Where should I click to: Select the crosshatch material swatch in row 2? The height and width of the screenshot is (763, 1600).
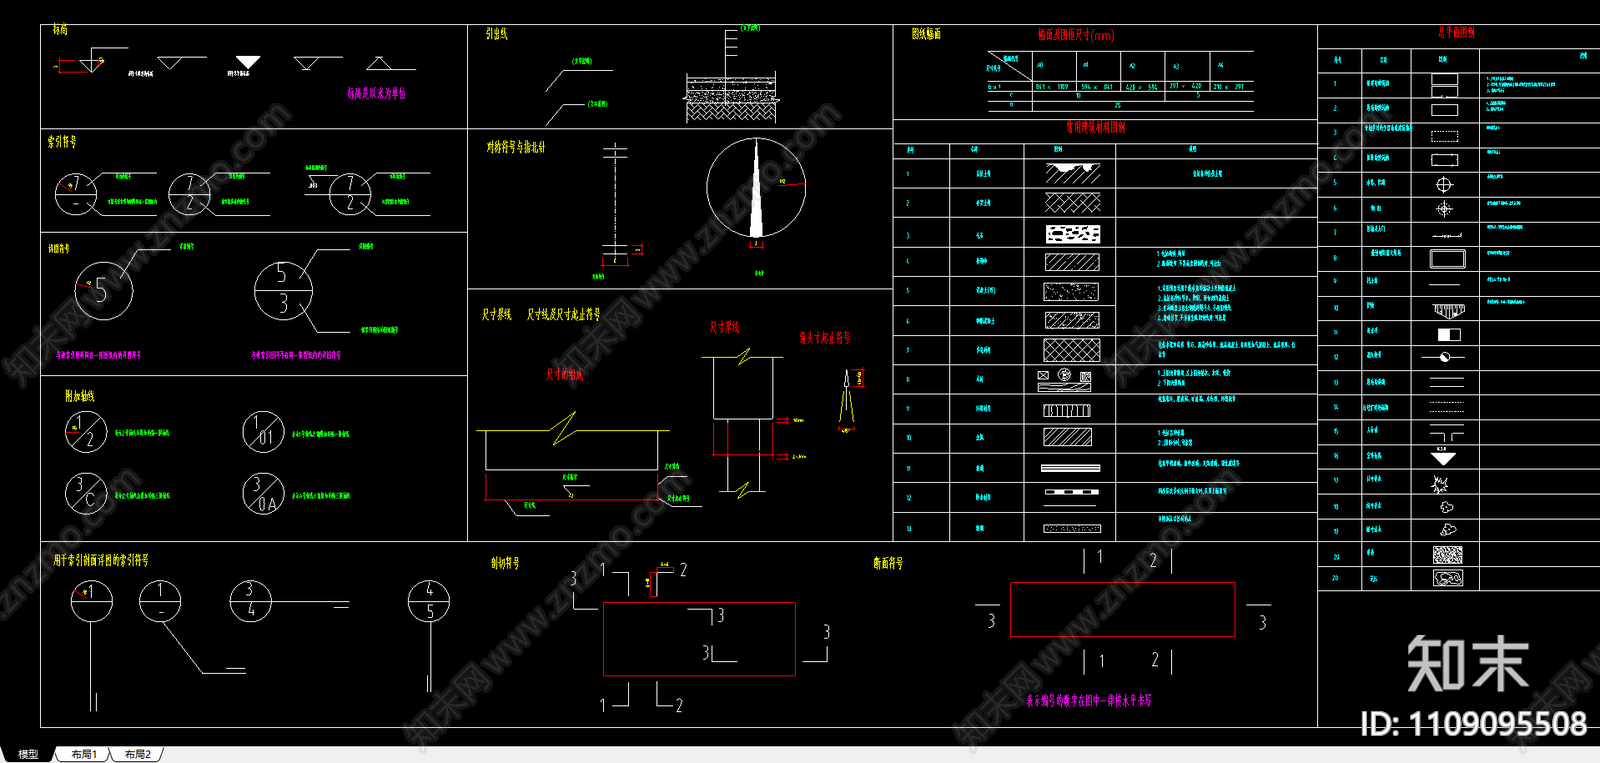[1072, 203]
